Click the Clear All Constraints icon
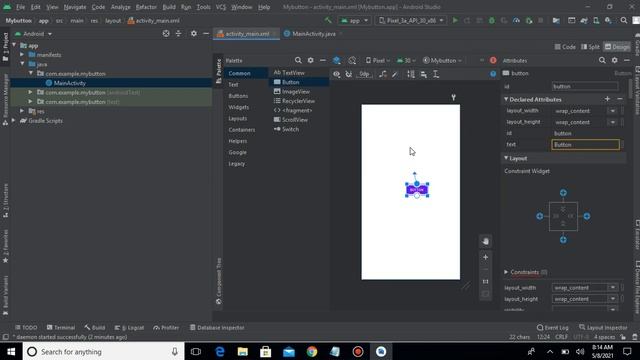The image size is (640, 360). (x=382, y=74)
